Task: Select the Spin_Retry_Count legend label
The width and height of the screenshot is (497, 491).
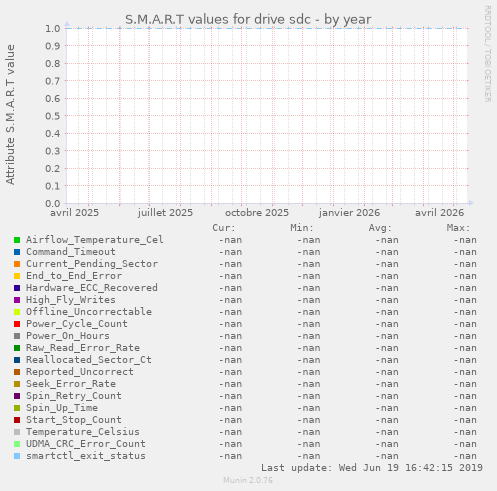Action: [74, 396]
